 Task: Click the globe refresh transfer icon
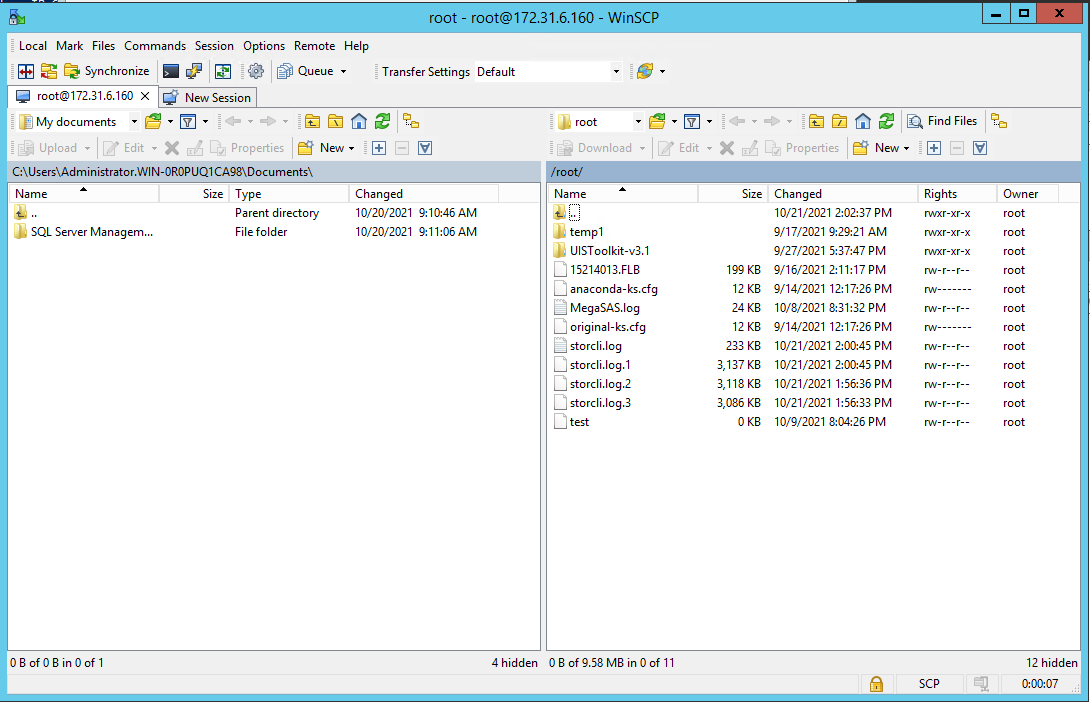(x=645, y=71)
